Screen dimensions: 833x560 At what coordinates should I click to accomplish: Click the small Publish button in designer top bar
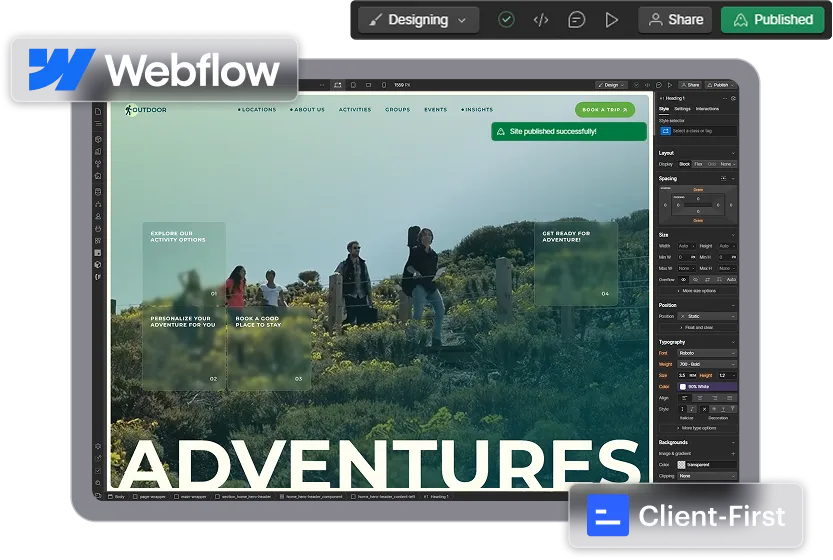[720, 85]
